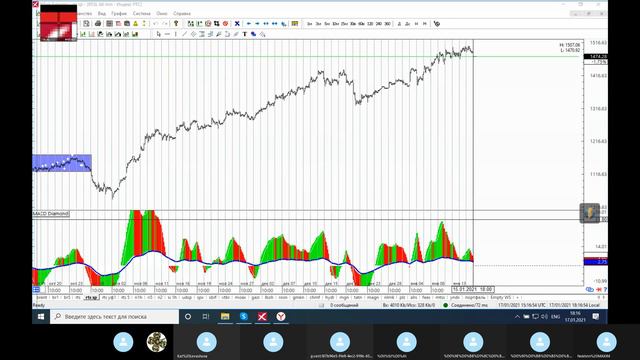Screen dimensions: 640x360
Task: Click the 0 сообщений status entry
Action: point(344,305)
